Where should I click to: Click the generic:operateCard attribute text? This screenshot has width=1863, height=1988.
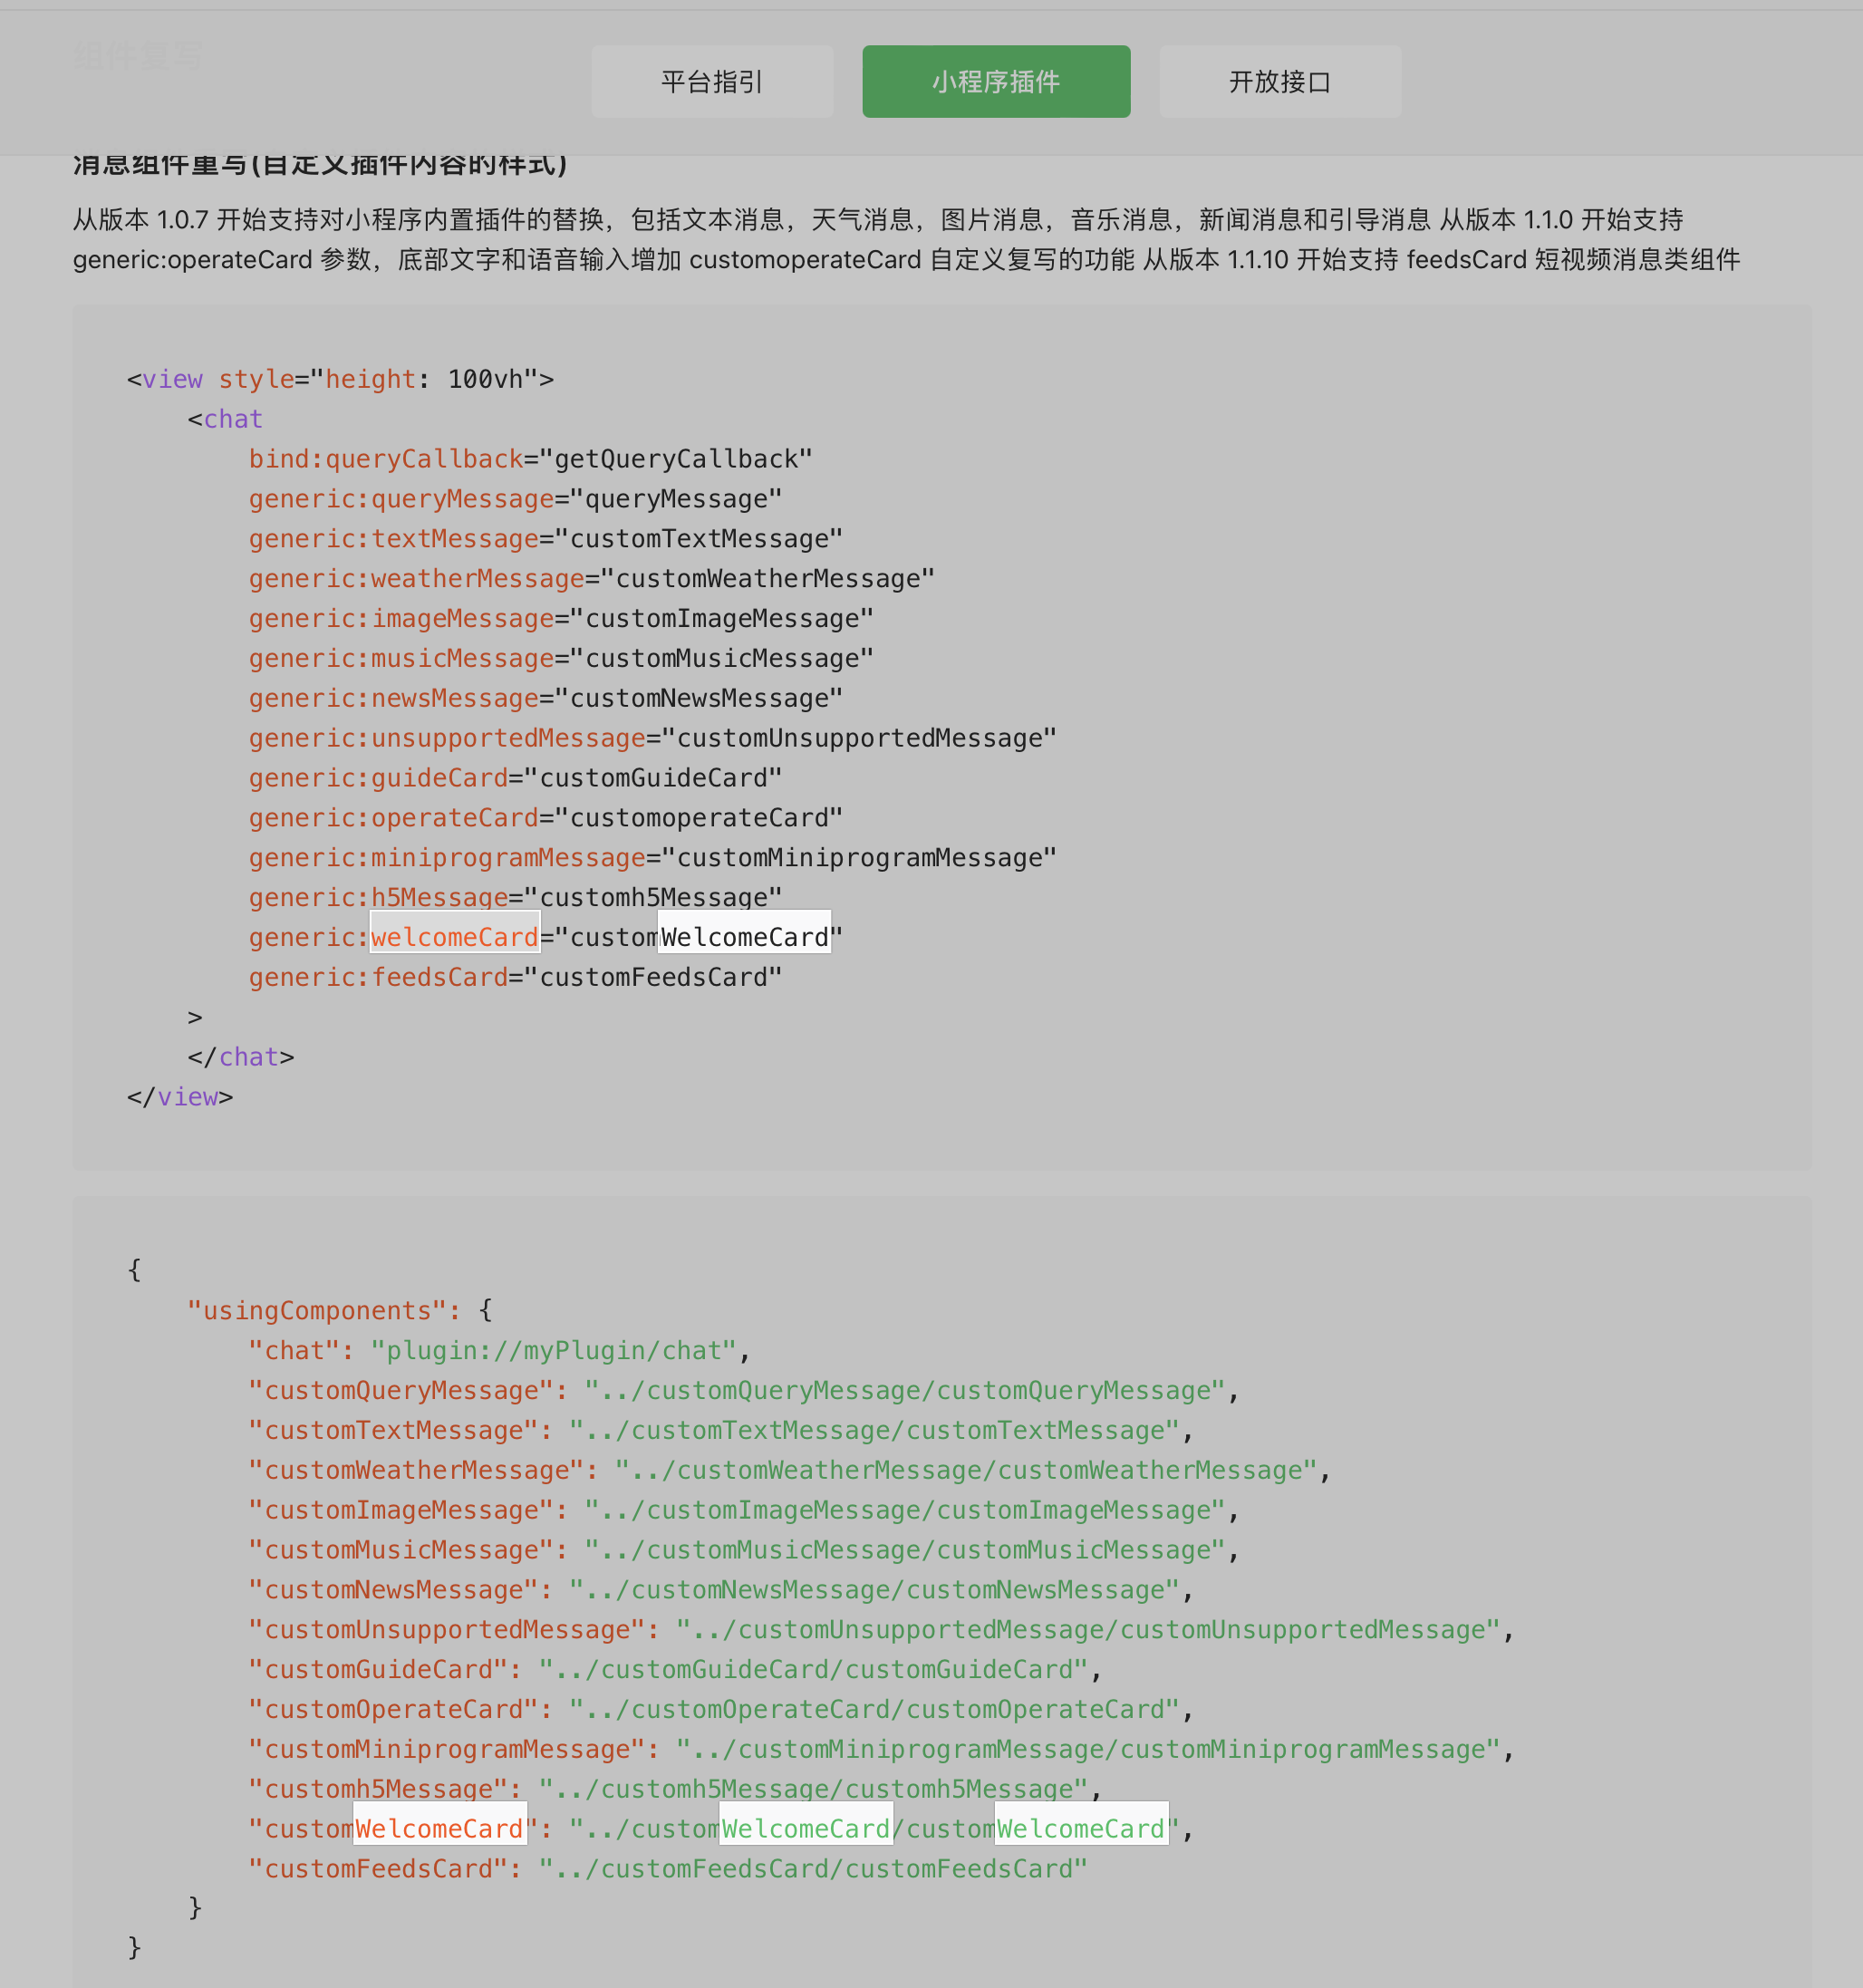394,818
